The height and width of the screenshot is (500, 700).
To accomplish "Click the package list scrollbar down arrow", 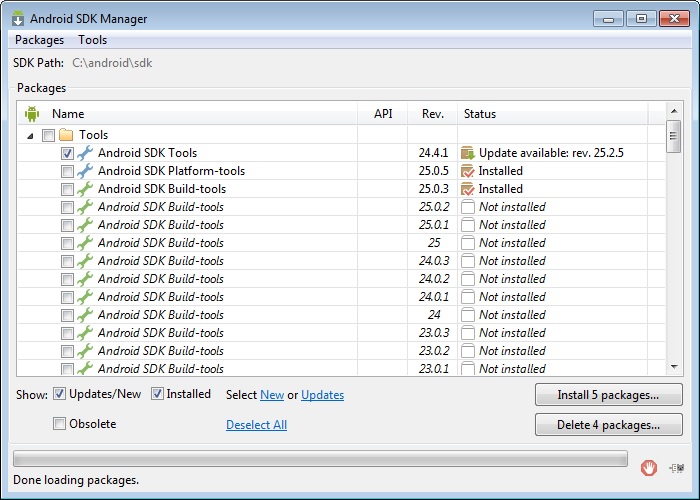I will pos(673,367).
